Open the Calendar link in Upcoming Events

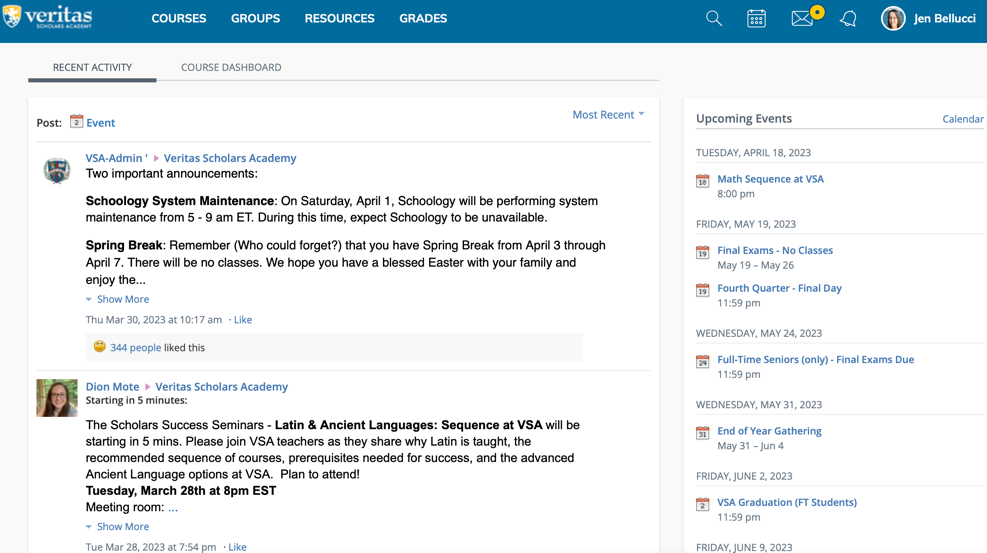963,119
